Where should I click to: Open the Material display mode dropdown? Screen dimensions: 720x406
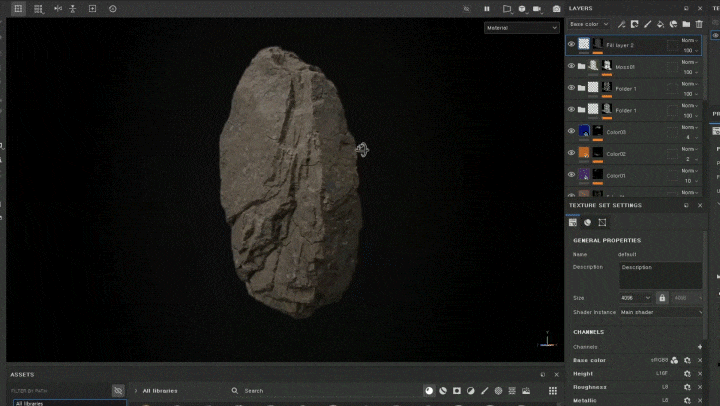tap(522, 28)
